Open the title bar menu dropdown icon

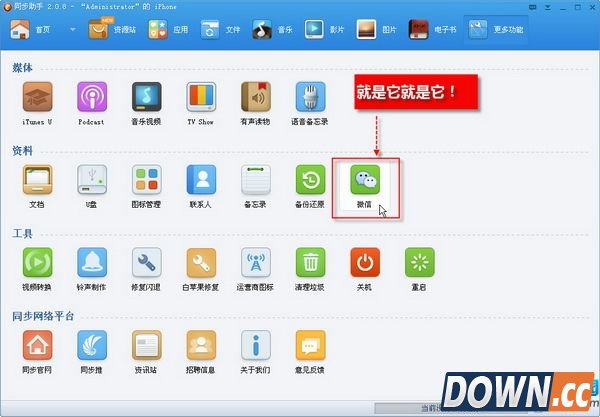pos(548,7)
